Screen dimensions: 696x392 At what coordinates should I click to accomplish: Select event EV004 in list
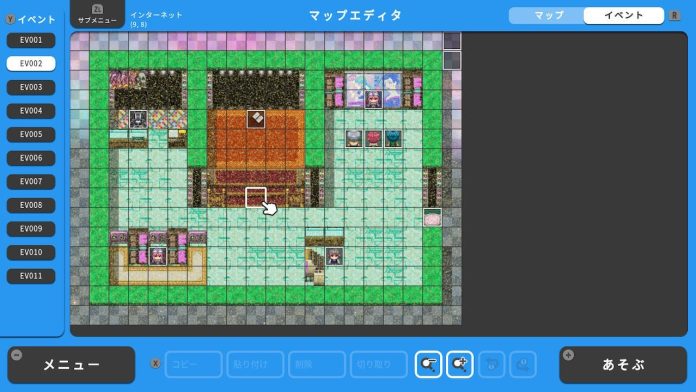31,111
